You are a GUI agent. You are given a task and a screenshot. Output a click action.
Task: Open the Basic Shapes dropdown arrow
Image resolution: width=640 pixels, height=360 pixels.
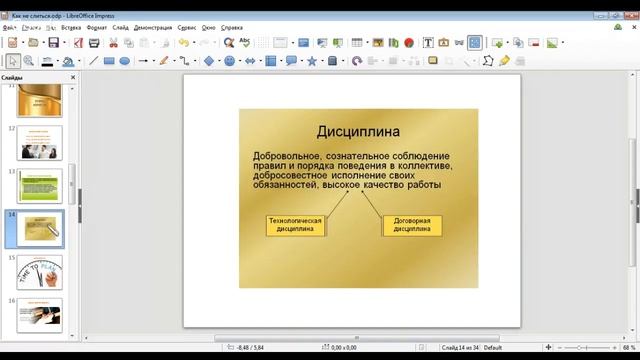pos(219,61)
